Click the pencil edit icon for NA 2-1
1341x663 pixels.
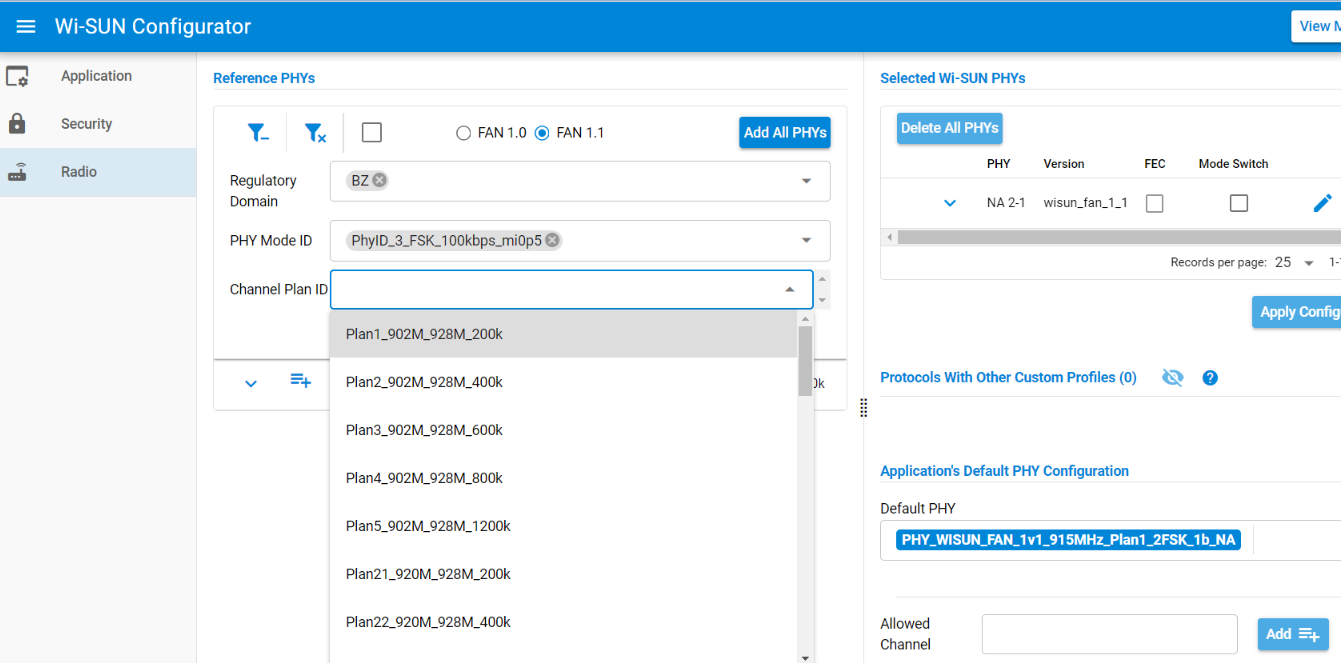click(x=1322, y=203)
